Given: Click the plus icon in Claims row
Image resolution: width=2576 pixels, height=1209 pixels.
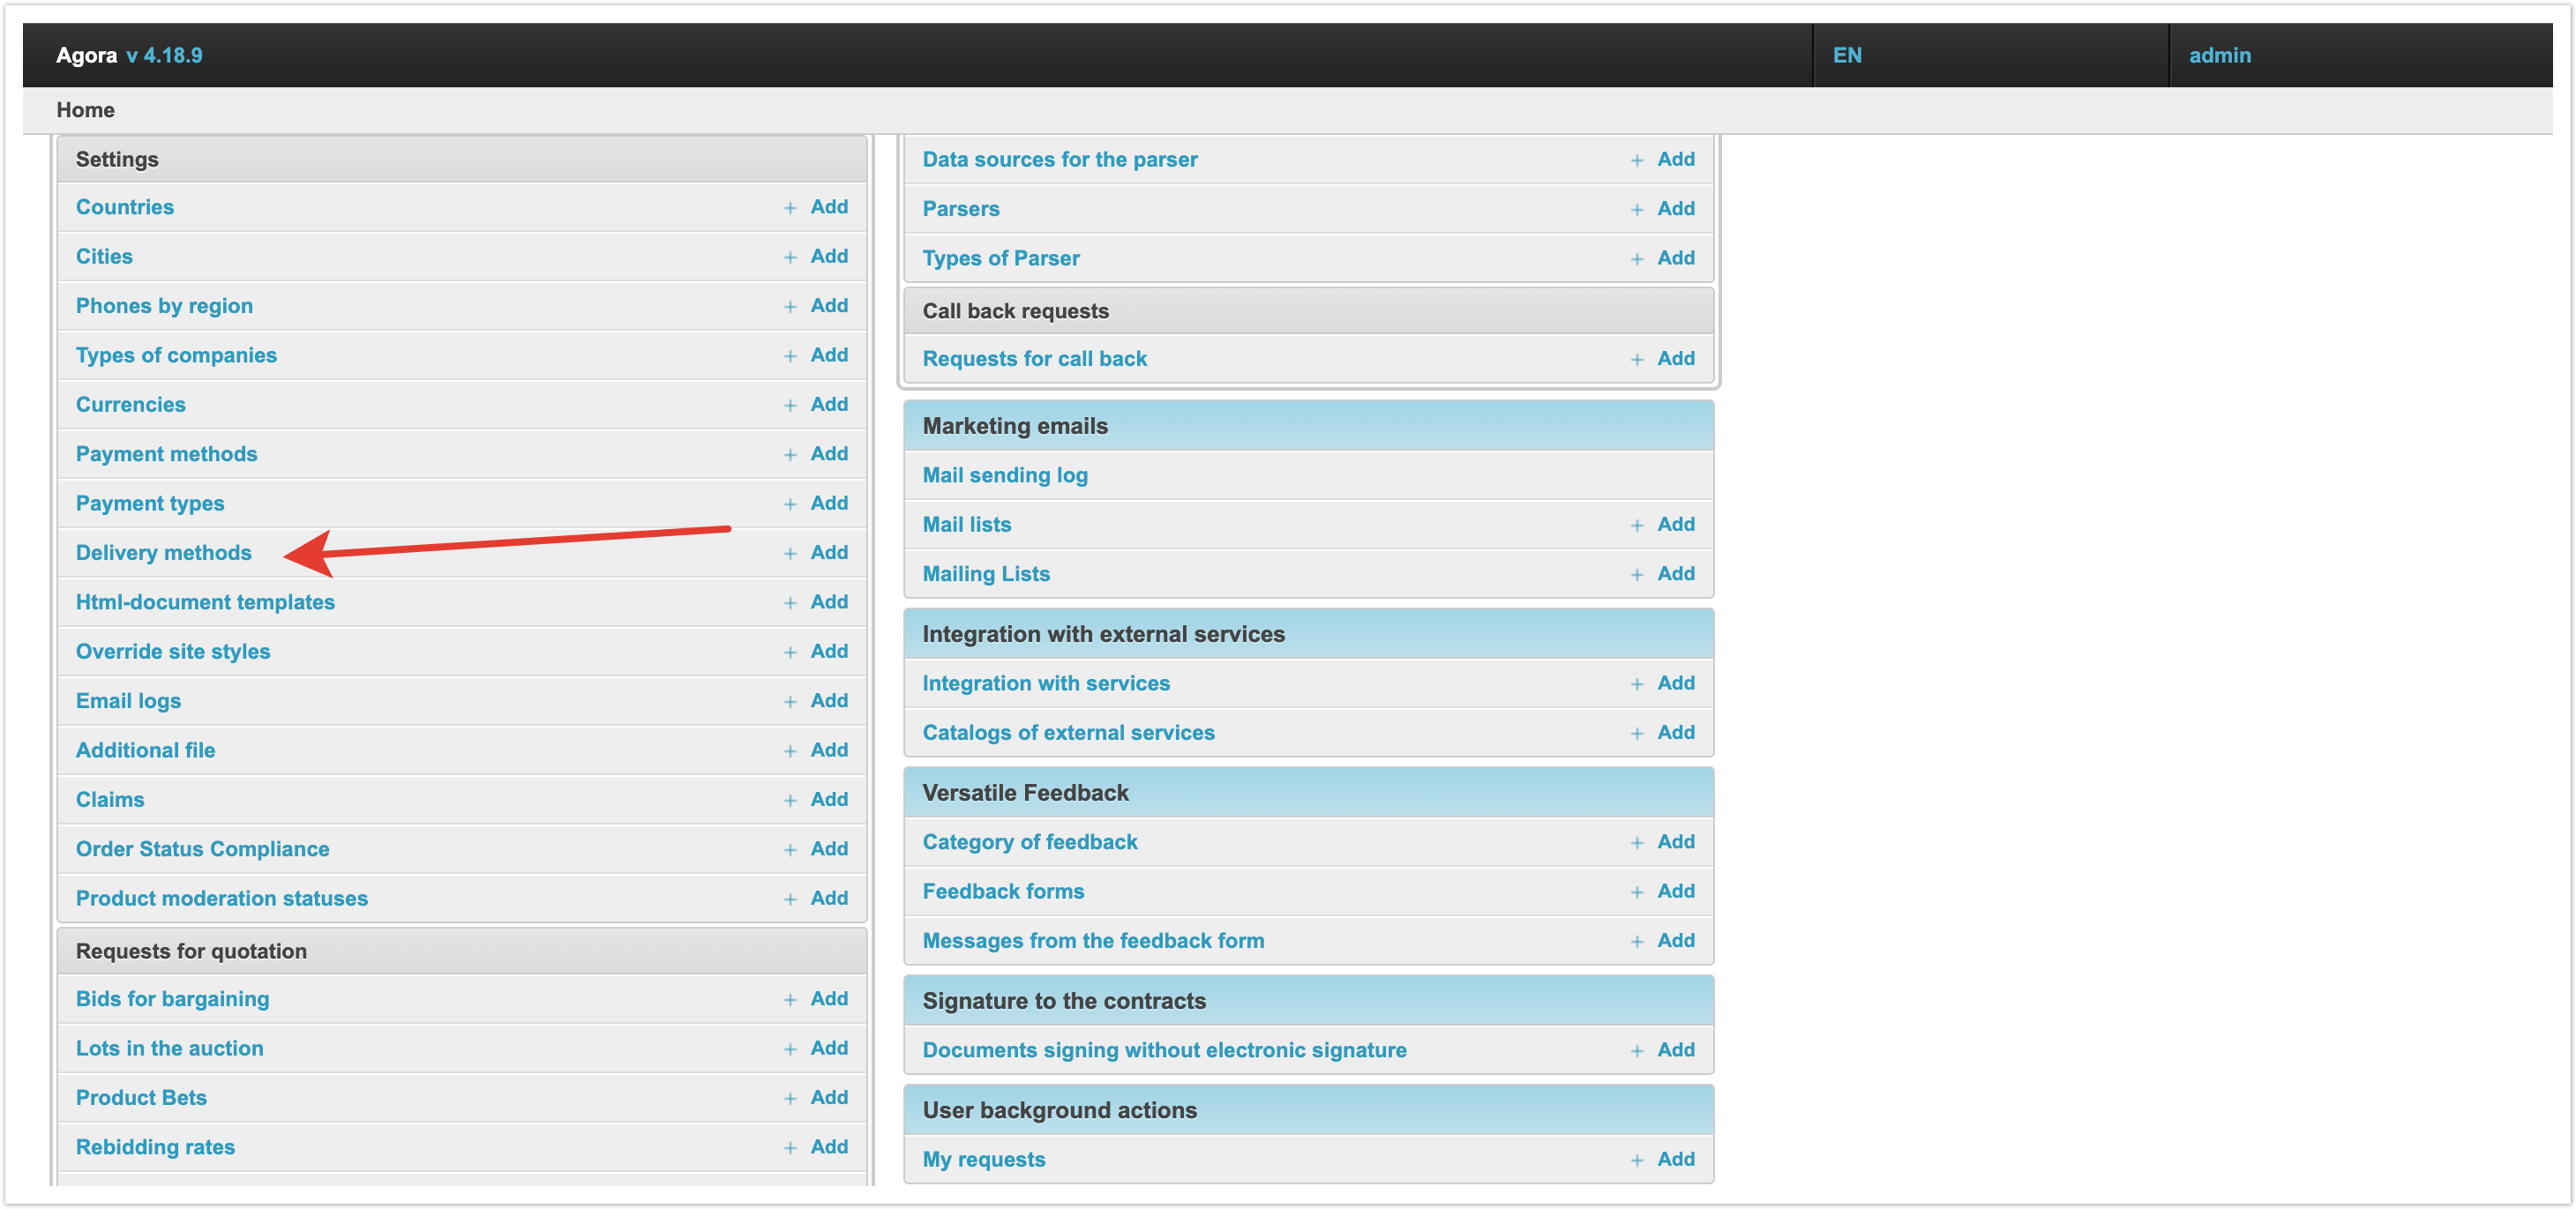Looking at the screenshot, I should 790,801.
